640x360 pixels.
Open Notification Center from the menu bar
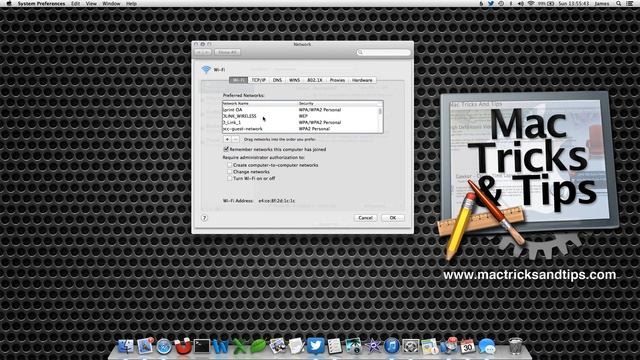(x=630, y=3)
